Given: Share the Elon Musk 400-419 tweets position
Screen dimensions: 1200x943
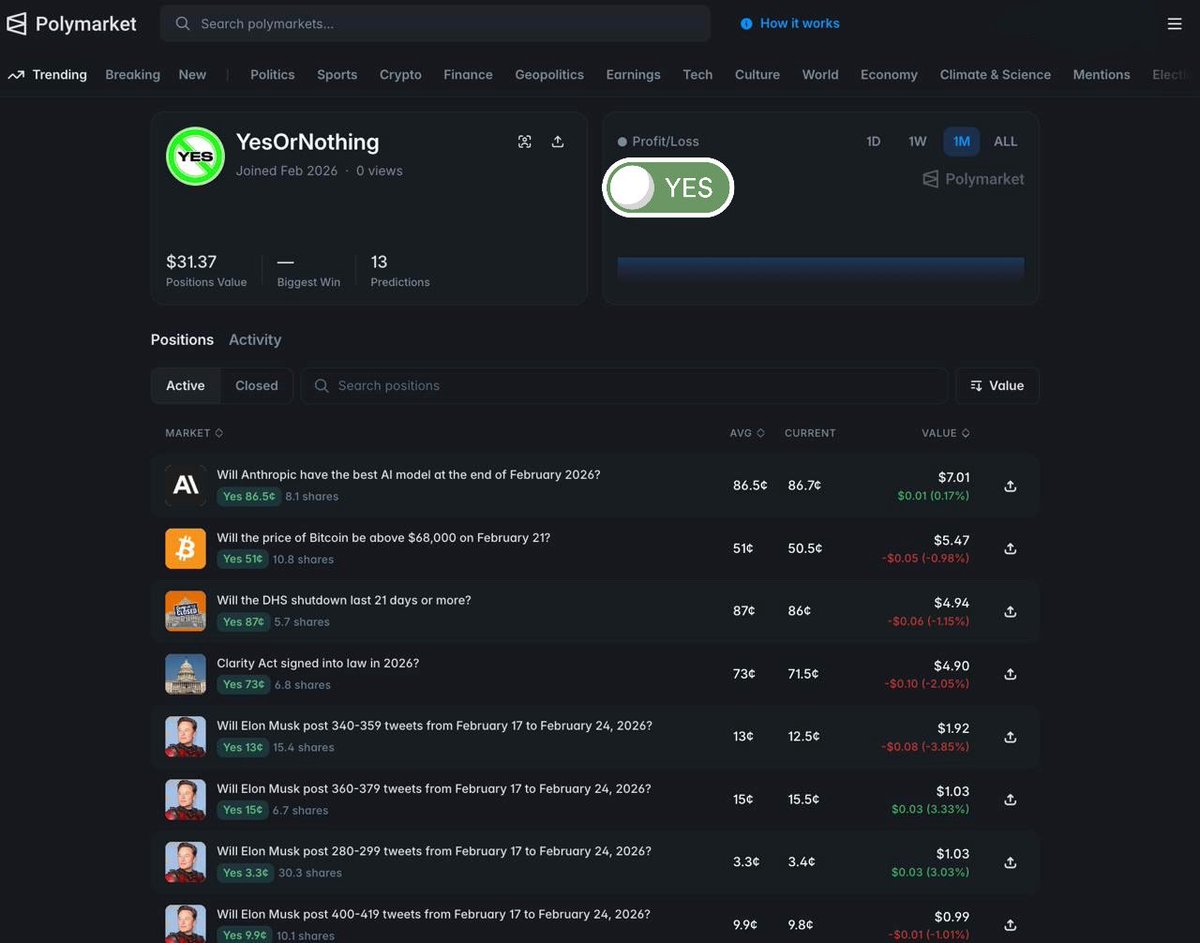Looking at the screenshot, I should pos(1010,925).
